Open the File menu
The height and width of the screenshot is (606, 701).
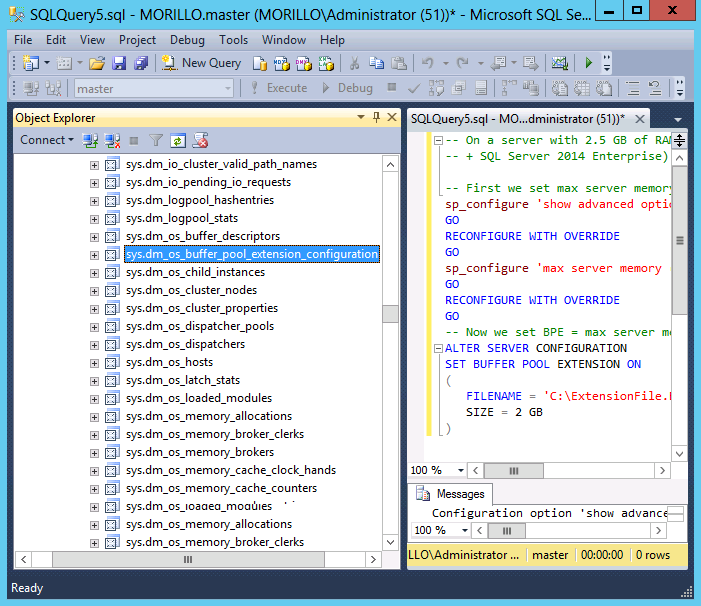click(23, 40)
